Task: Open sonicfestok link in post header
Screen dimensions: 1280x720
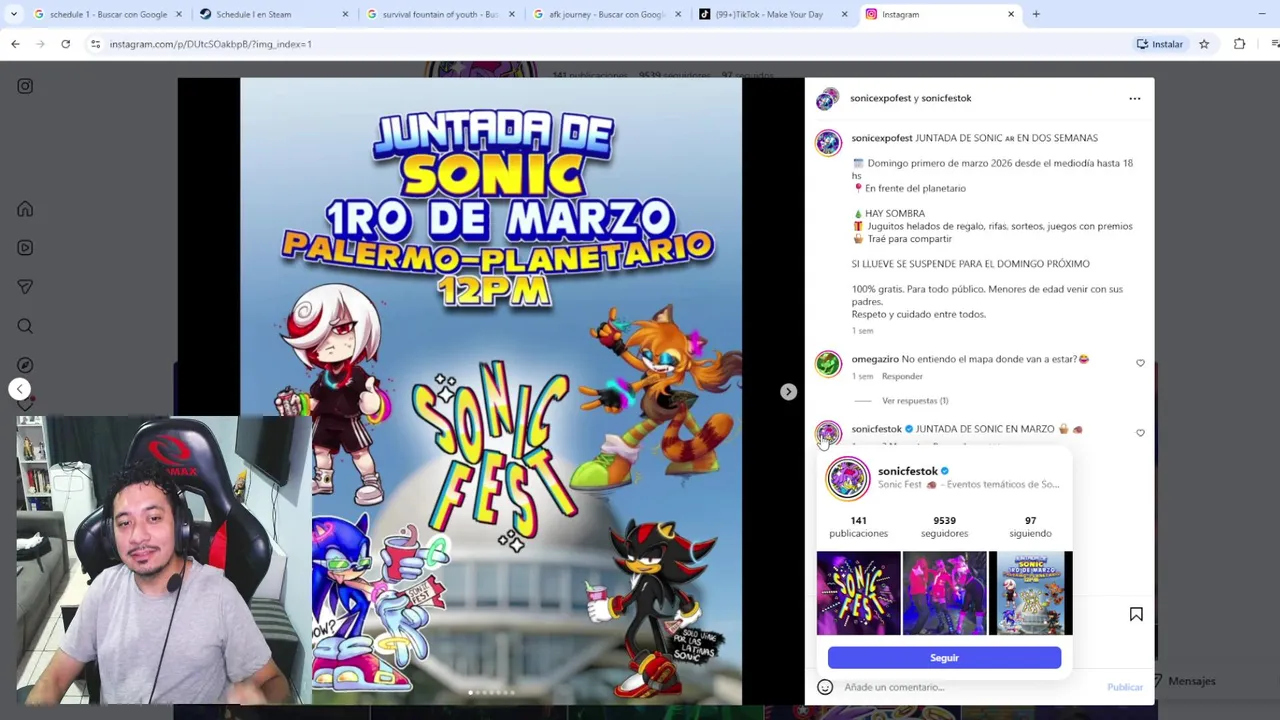Action: coord(946,98)
